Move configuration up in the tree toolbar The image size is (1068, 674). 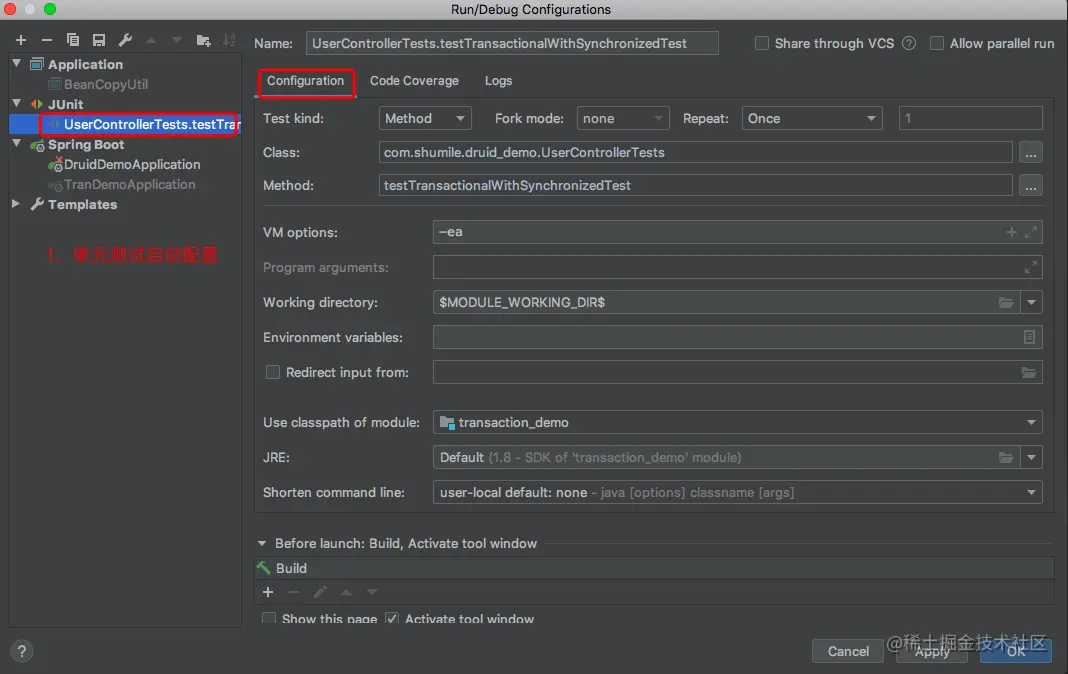(x=151, y=40)
